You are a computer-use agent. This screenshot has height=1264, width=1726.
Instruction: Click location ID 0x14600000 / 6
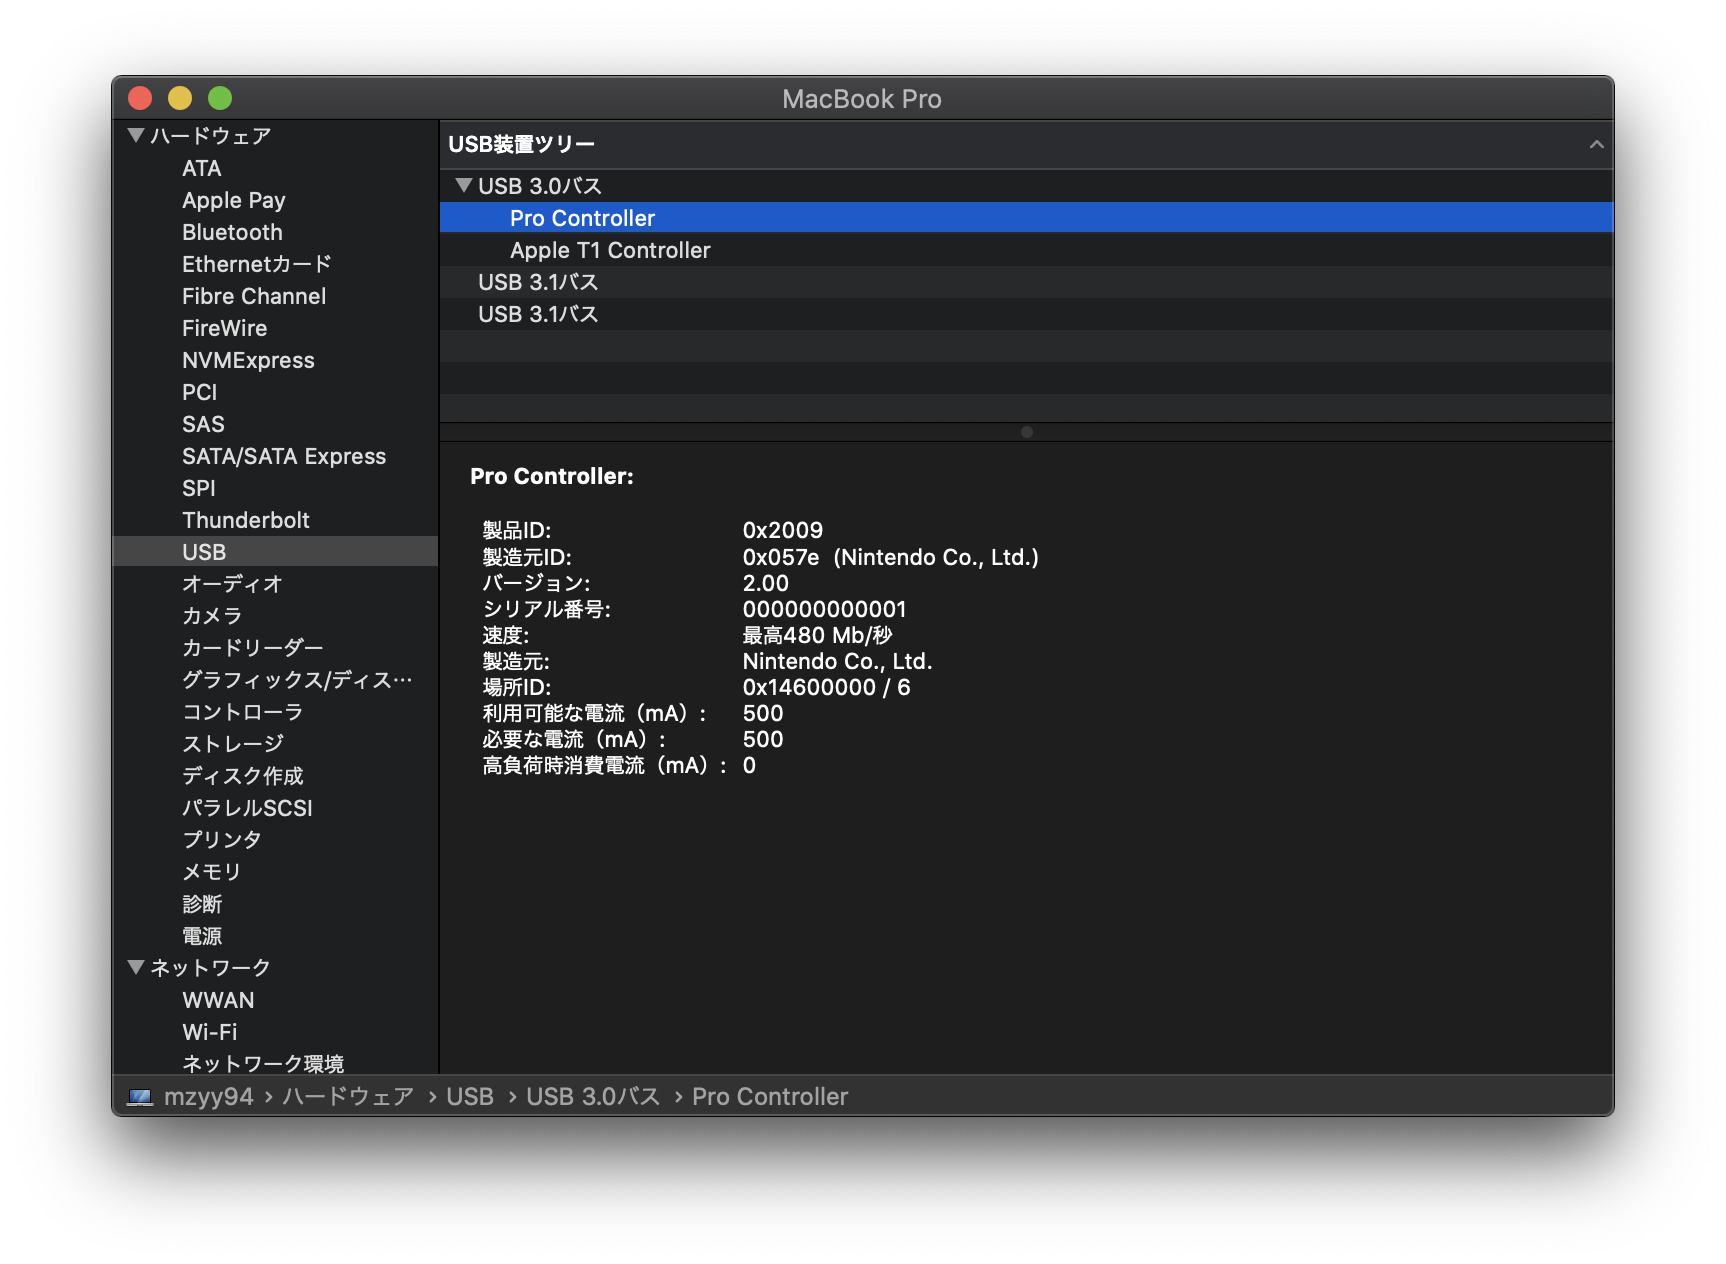(x=827, y=687)
